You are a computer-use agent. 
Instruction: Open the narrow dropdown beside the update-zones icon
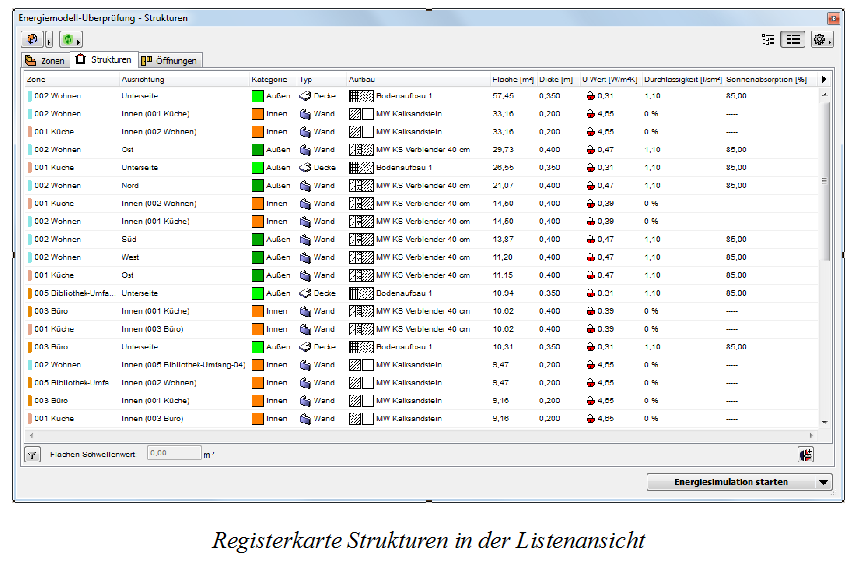click(x=48, y=39)
